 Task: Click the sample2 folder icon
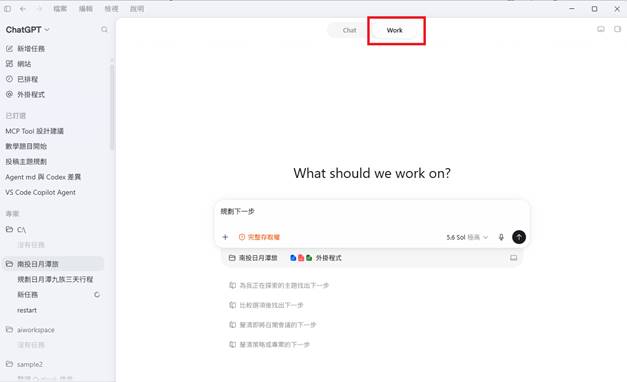9,364
